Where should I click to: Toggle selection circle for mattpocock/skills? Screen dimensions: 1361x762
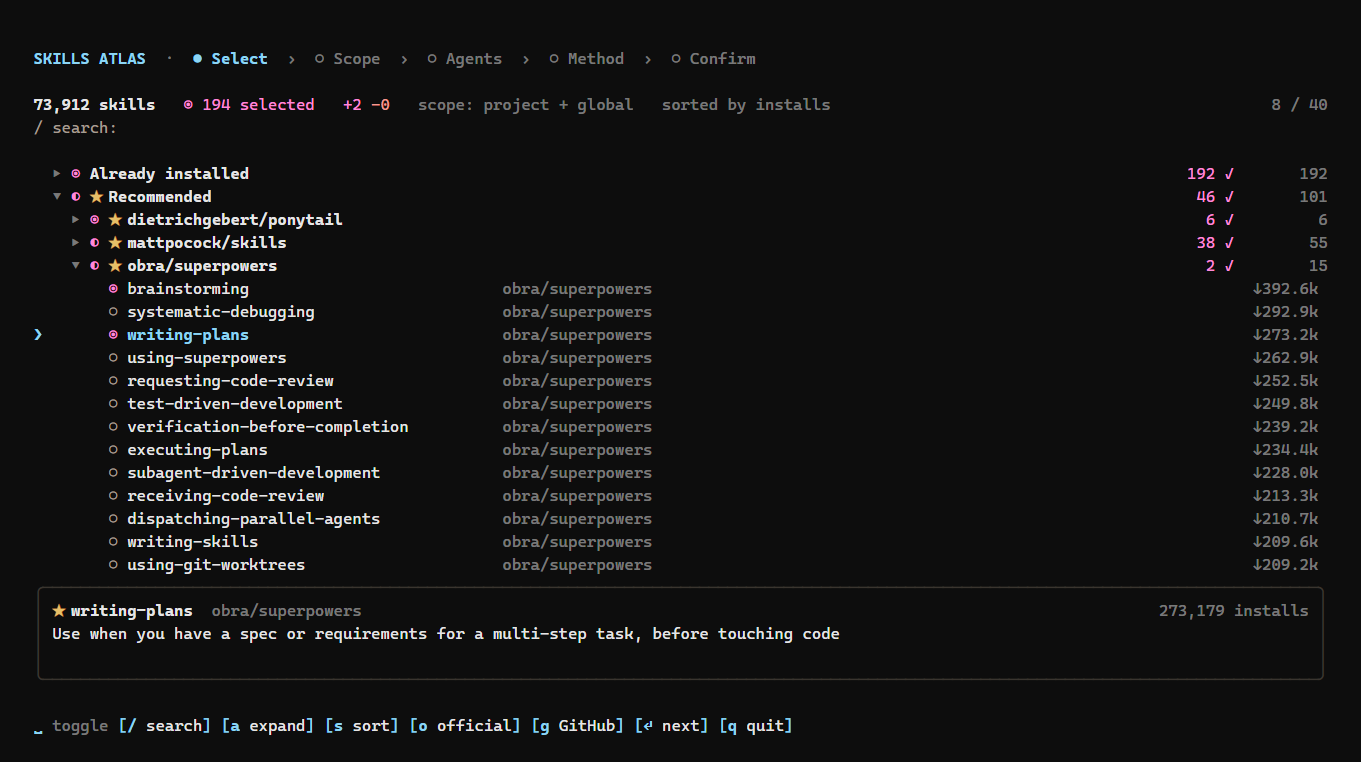pos(95,243)
